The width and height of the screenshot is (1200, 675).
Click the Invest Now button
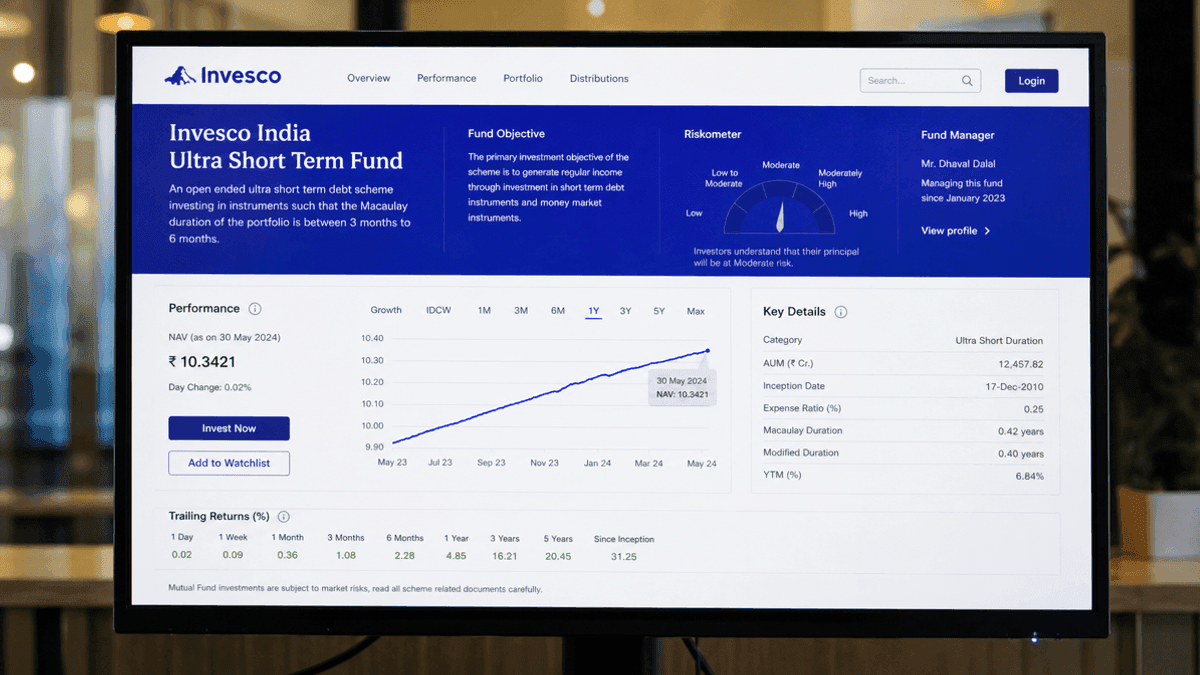(229, 428)
